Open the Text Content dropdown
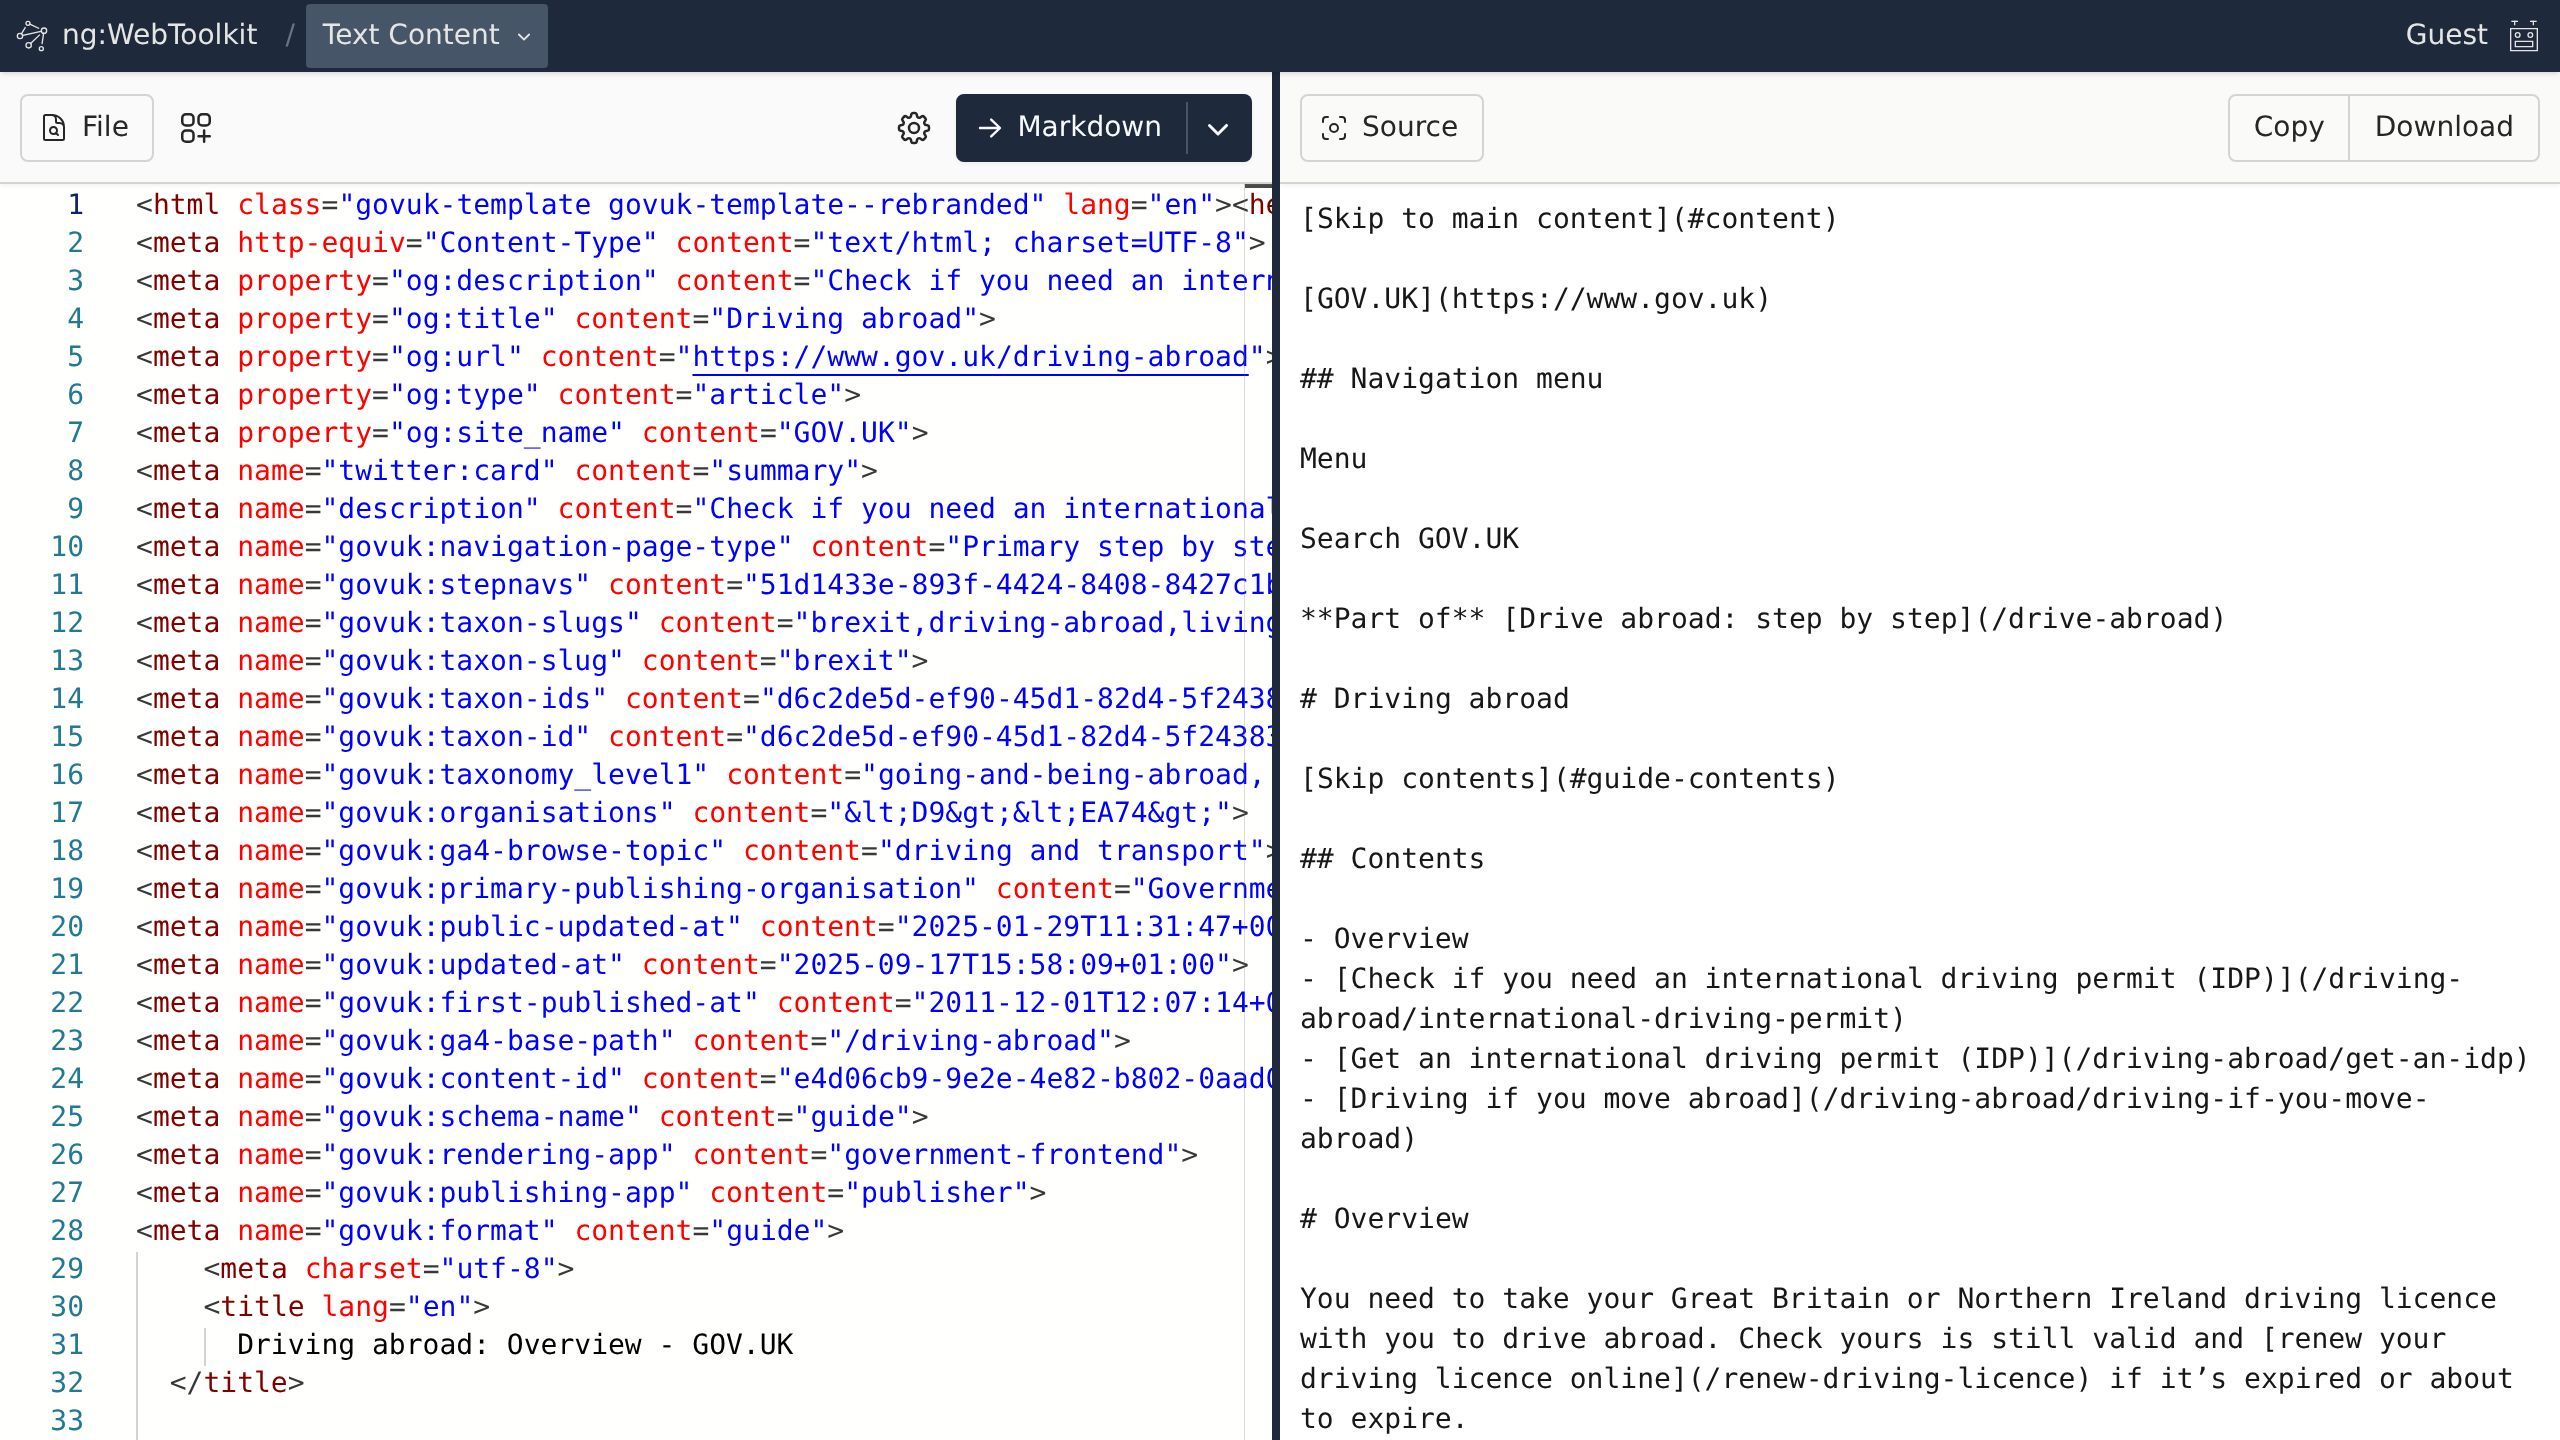 tap(426, 36)
